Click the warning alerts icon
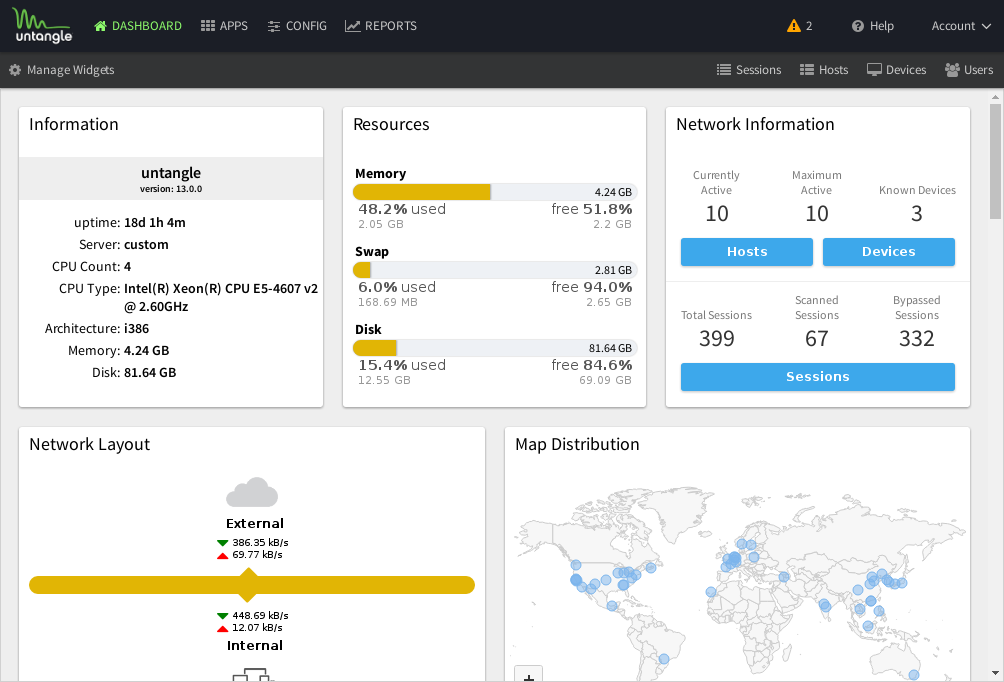The height and width of the screenshot is (682, 1004). pos(794,26)
